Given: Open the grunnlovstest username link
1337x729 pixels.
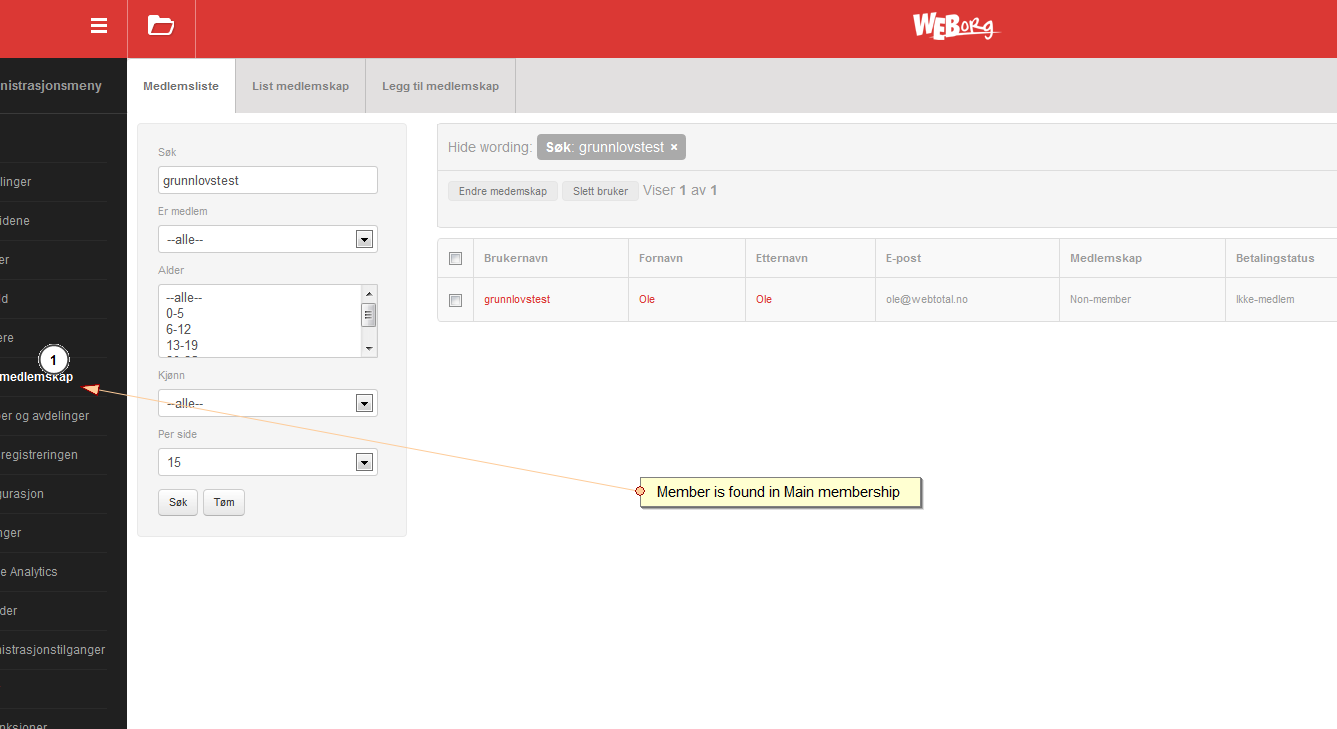Looking at the screenshot, I should 517,299.
